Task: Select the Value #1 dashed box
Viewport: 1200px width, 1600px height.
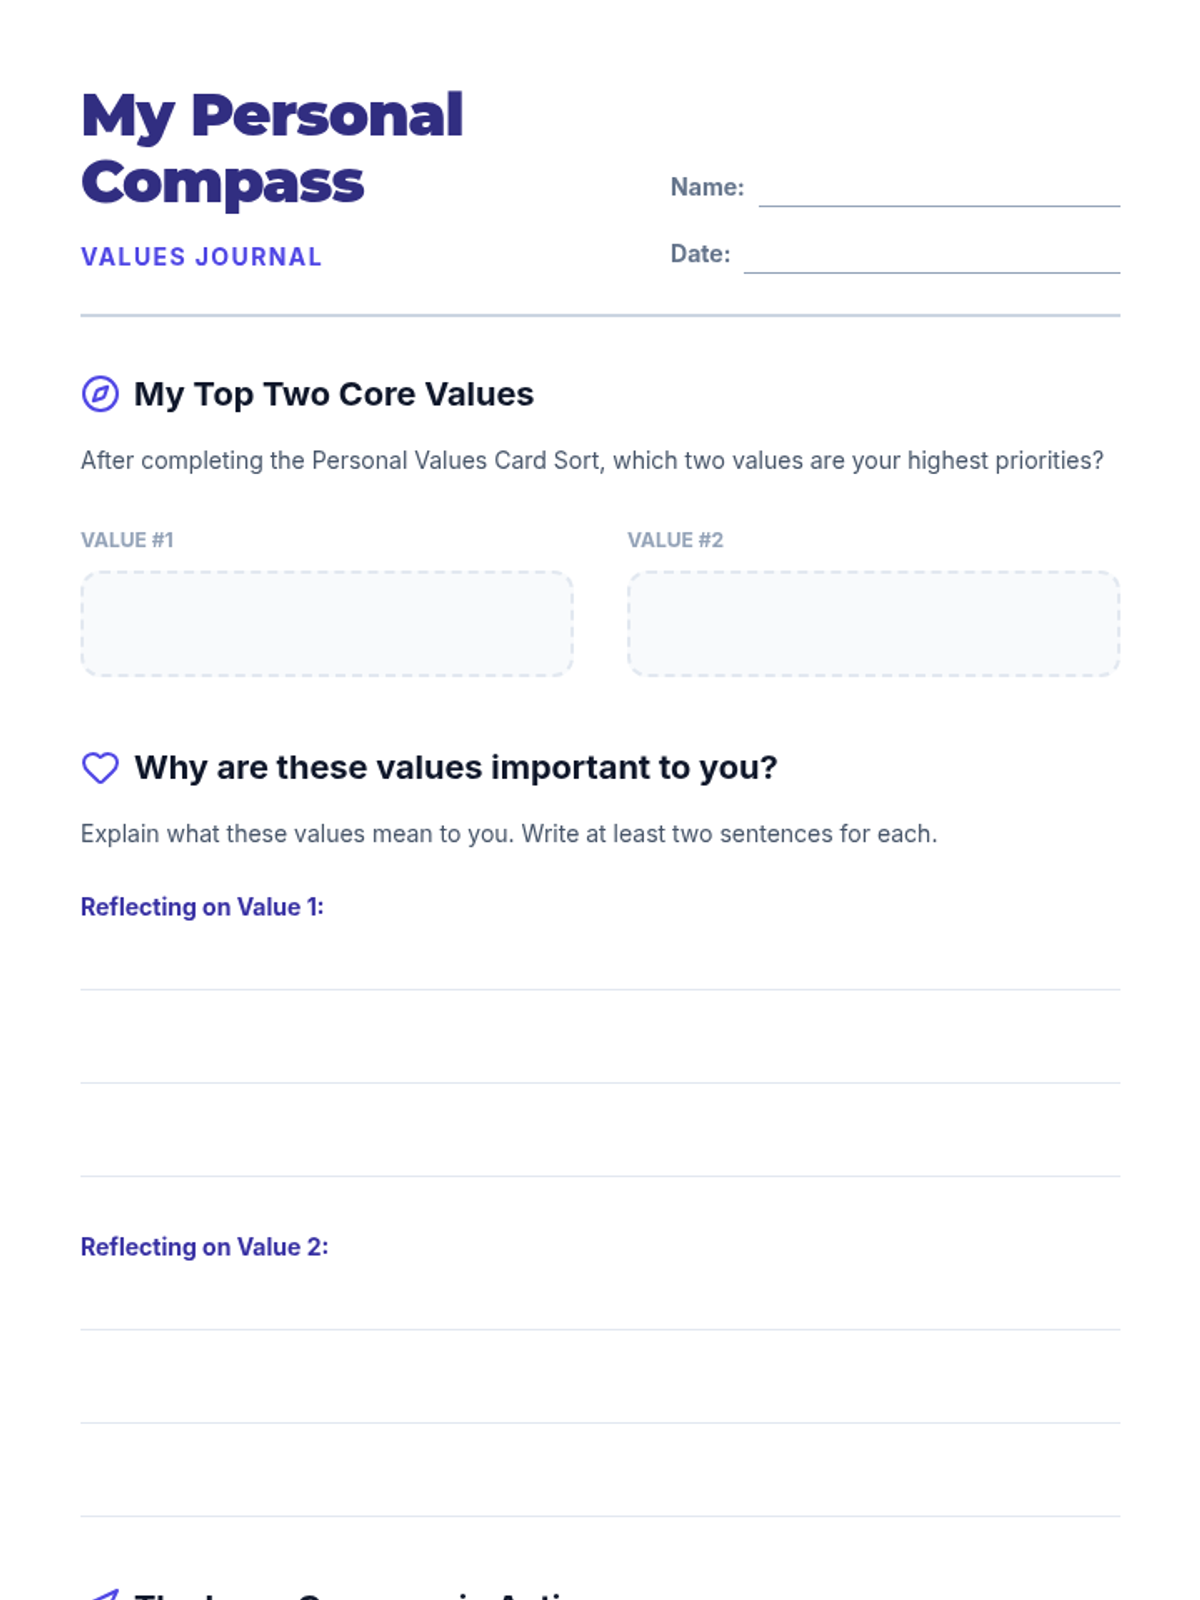Action: pyautogui.click(x=327, y=624)
